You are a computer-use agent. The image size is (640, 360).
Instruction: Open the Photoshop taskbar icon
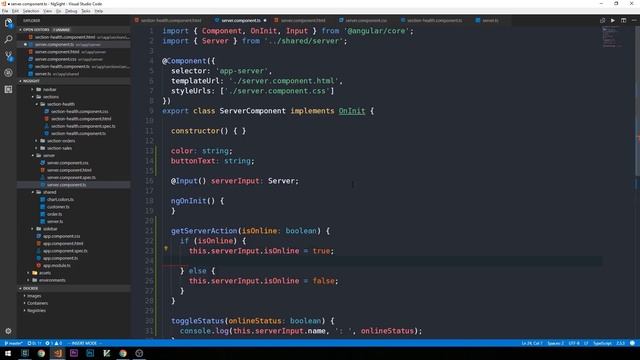(90, 353)
